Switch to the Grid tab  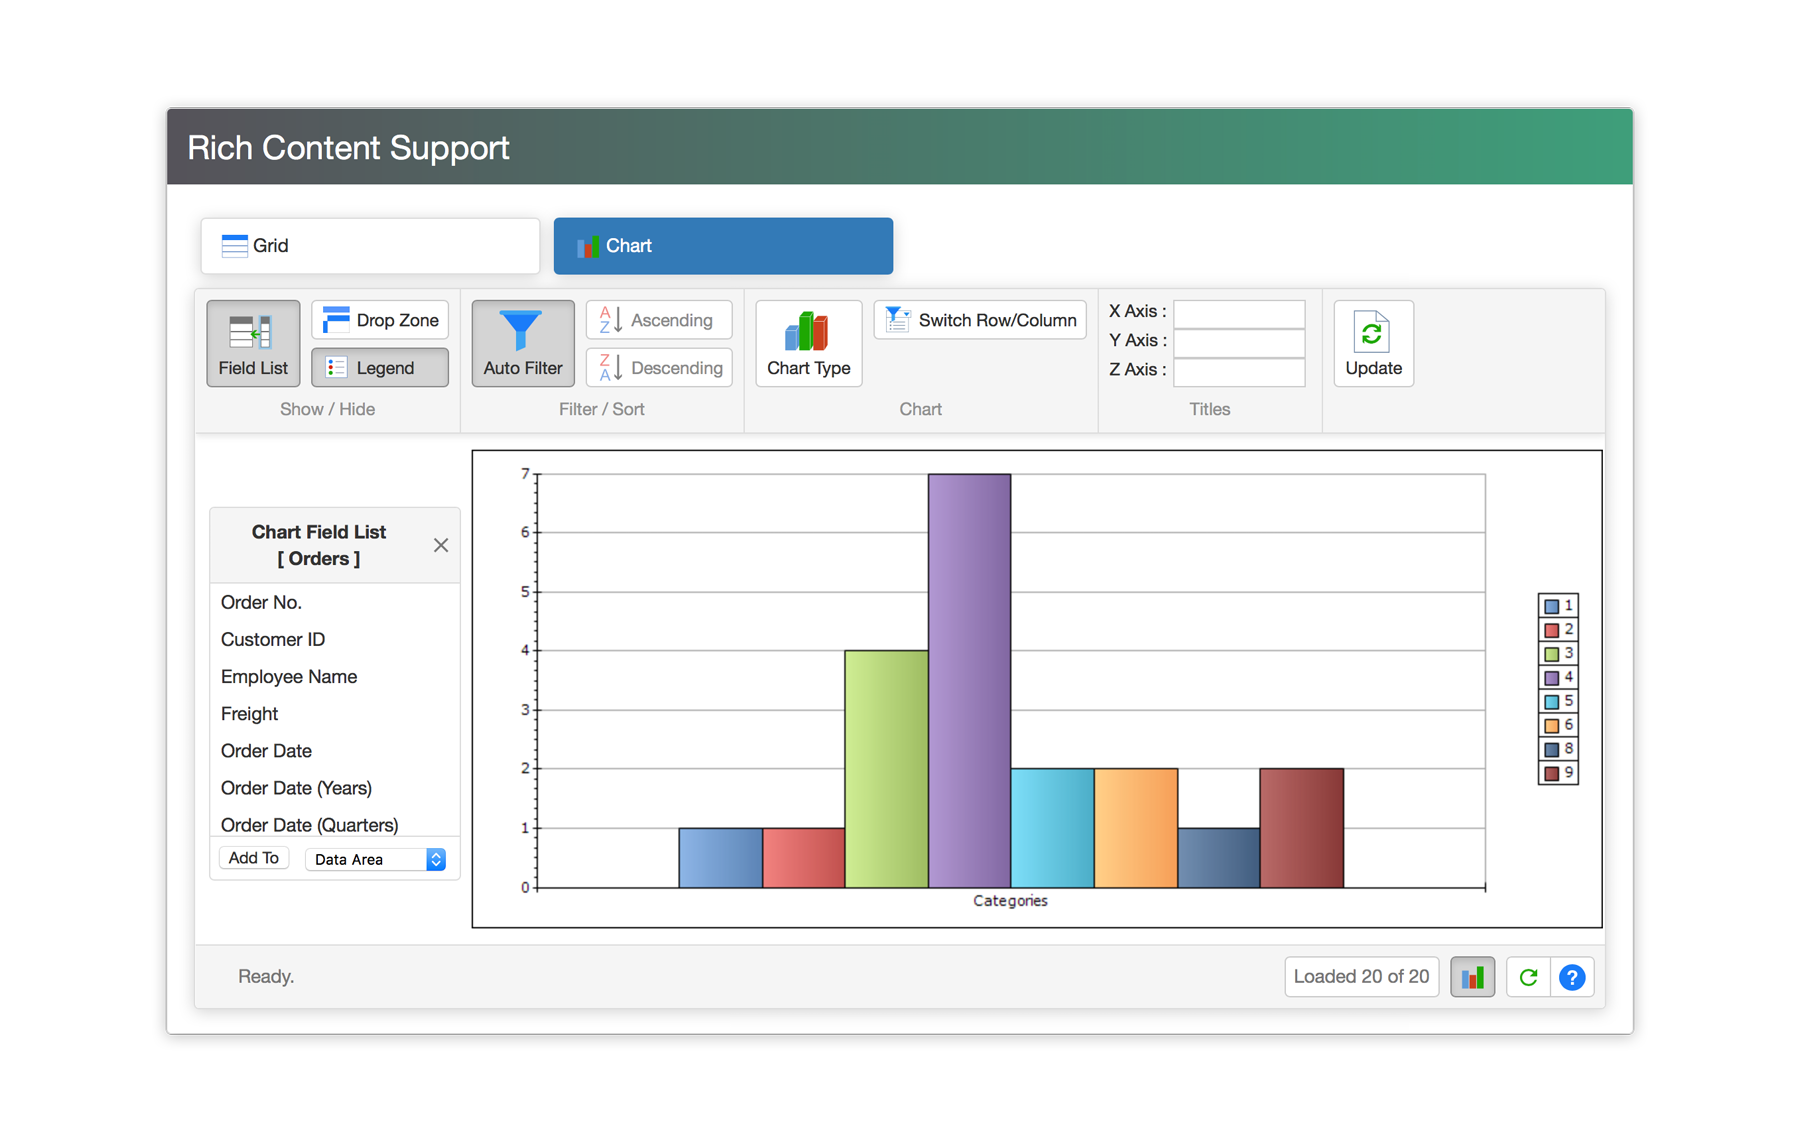370,246
